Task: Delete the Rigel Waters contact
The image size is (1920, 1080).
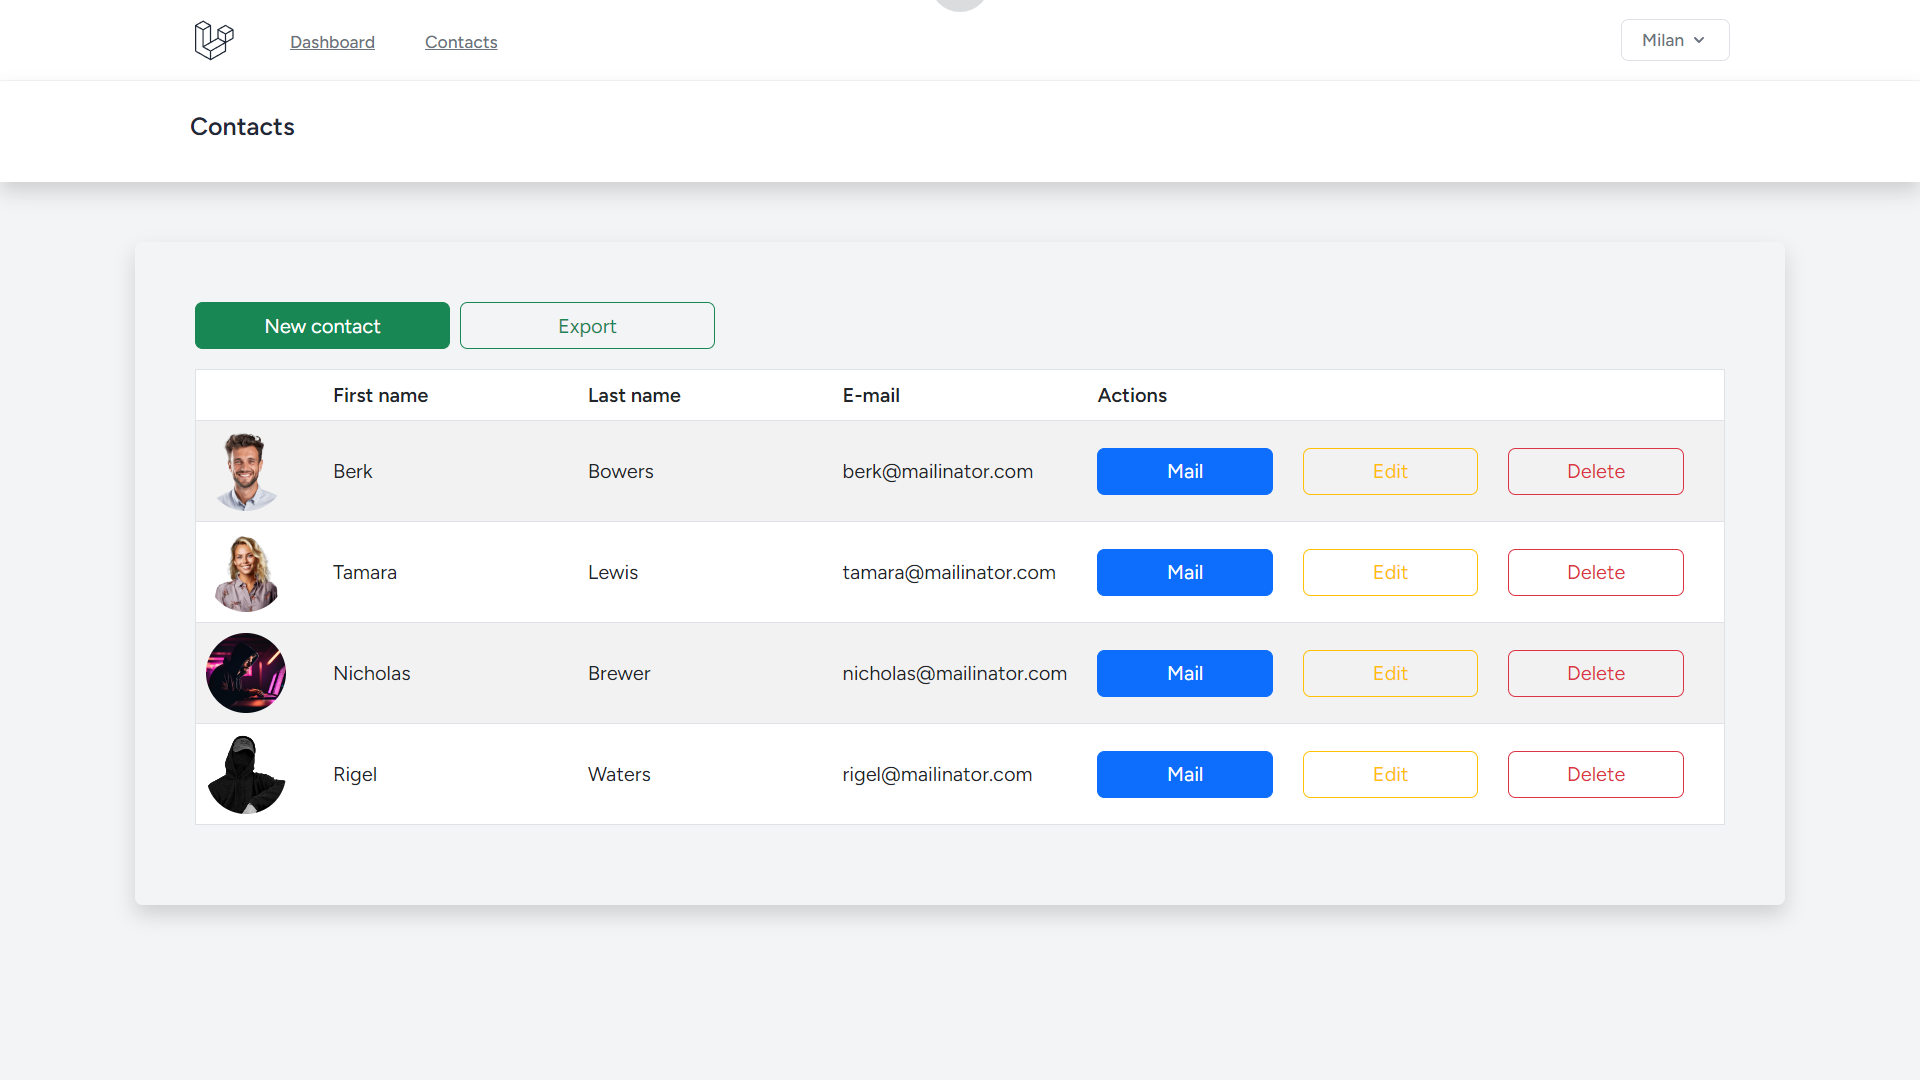Action: 1595,775
